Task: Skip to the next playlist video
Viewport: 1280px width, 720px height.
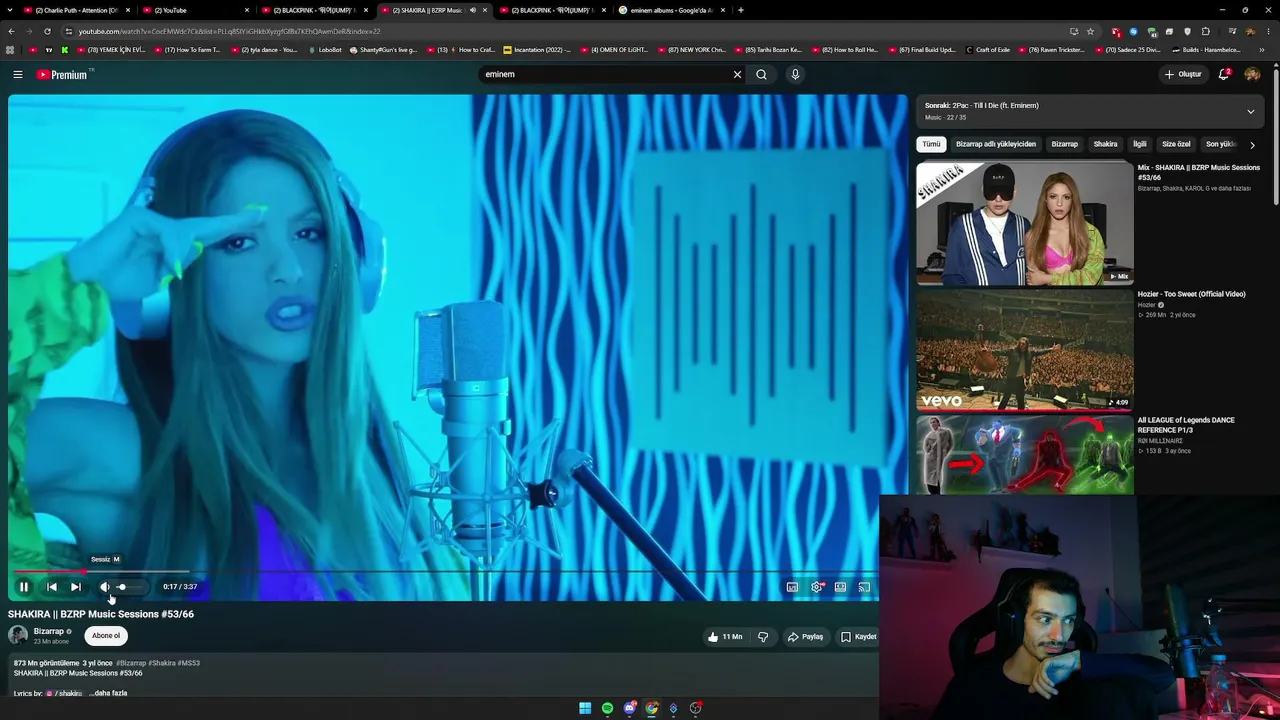Action: click(x=76, y=587)
